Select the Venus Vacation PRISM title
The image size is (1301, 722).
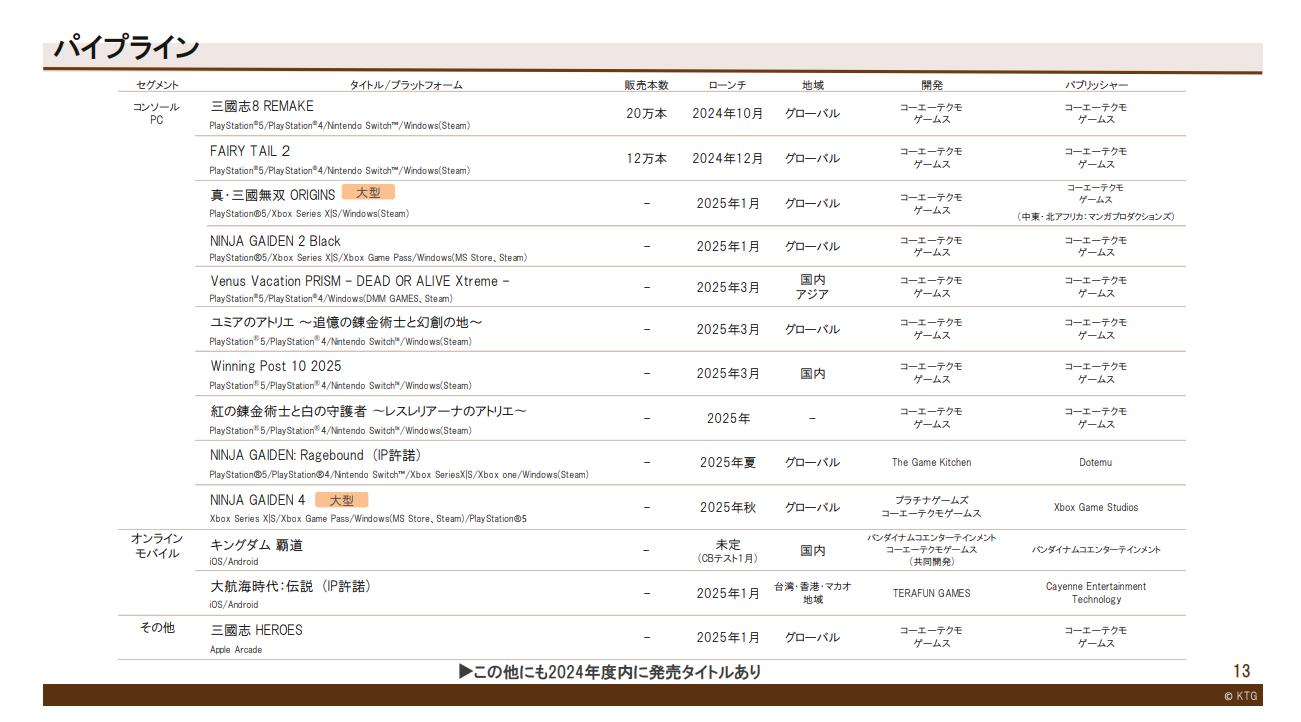point(359,281)
